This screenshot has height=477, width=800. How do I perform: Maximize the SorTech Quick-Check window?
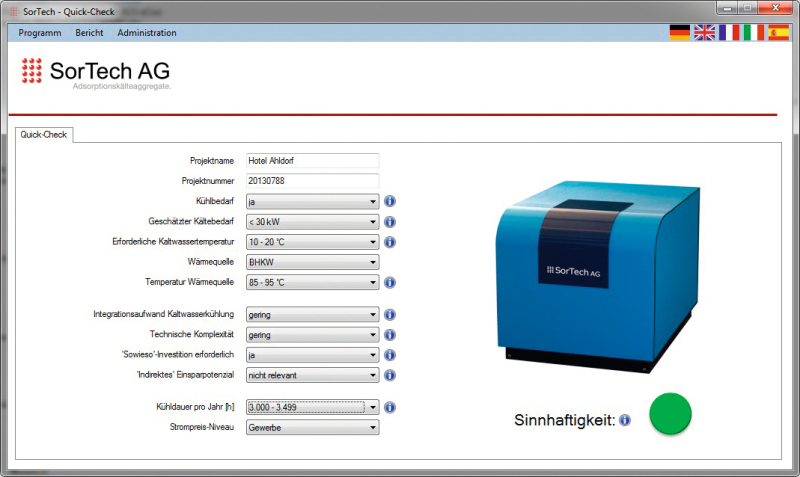click(x=747, y=8)
